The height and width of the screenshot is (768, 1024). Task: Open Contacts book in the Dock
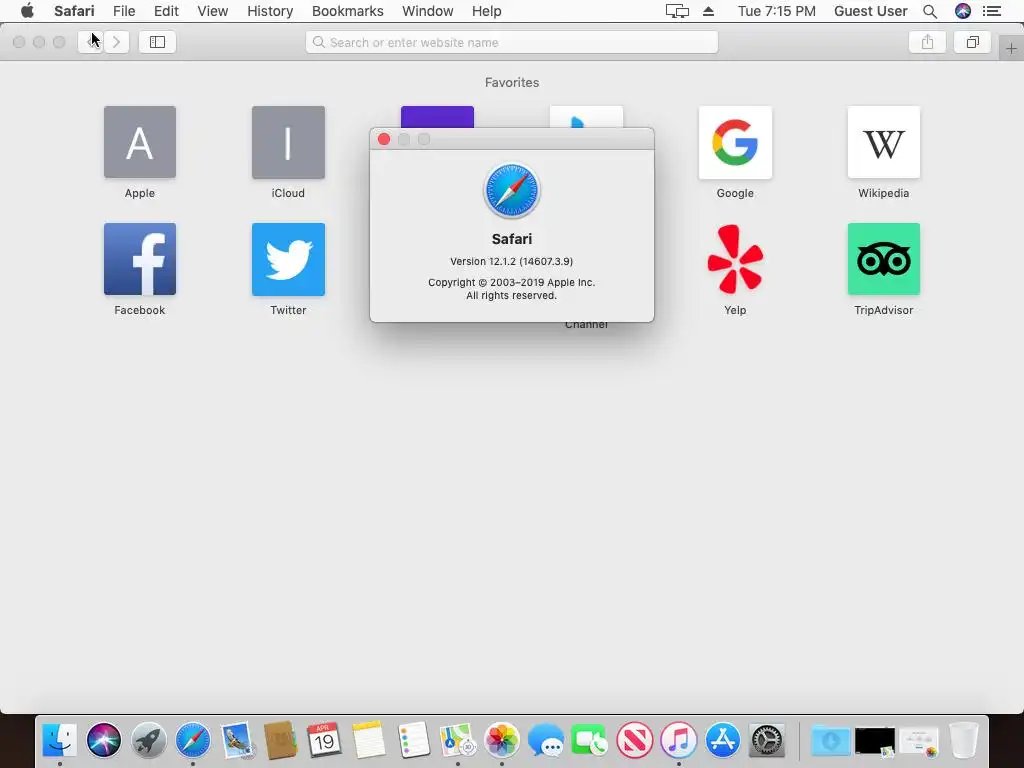(x=281, y=740)
